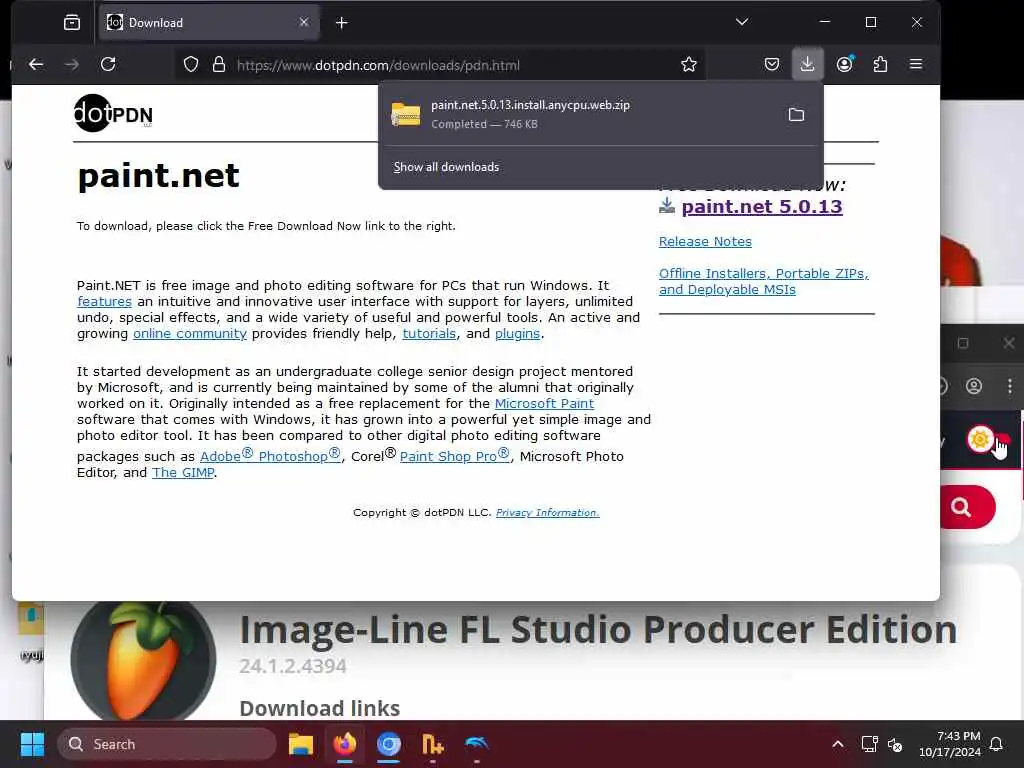1024x768 pixels.
Task: Click the Firefox forward arrow button
Action: [72, 64]
